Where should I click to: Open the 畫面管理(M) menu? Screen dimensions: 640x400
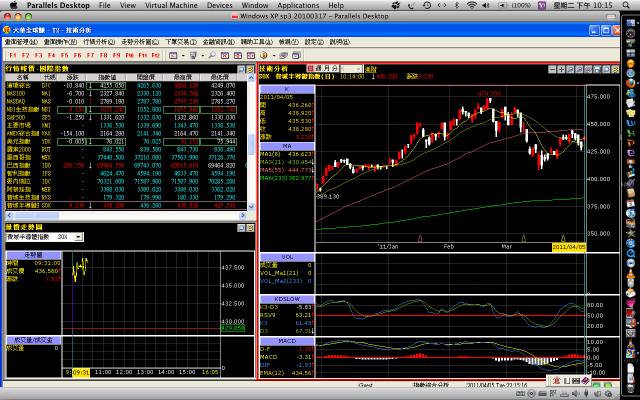pos(21,42)
